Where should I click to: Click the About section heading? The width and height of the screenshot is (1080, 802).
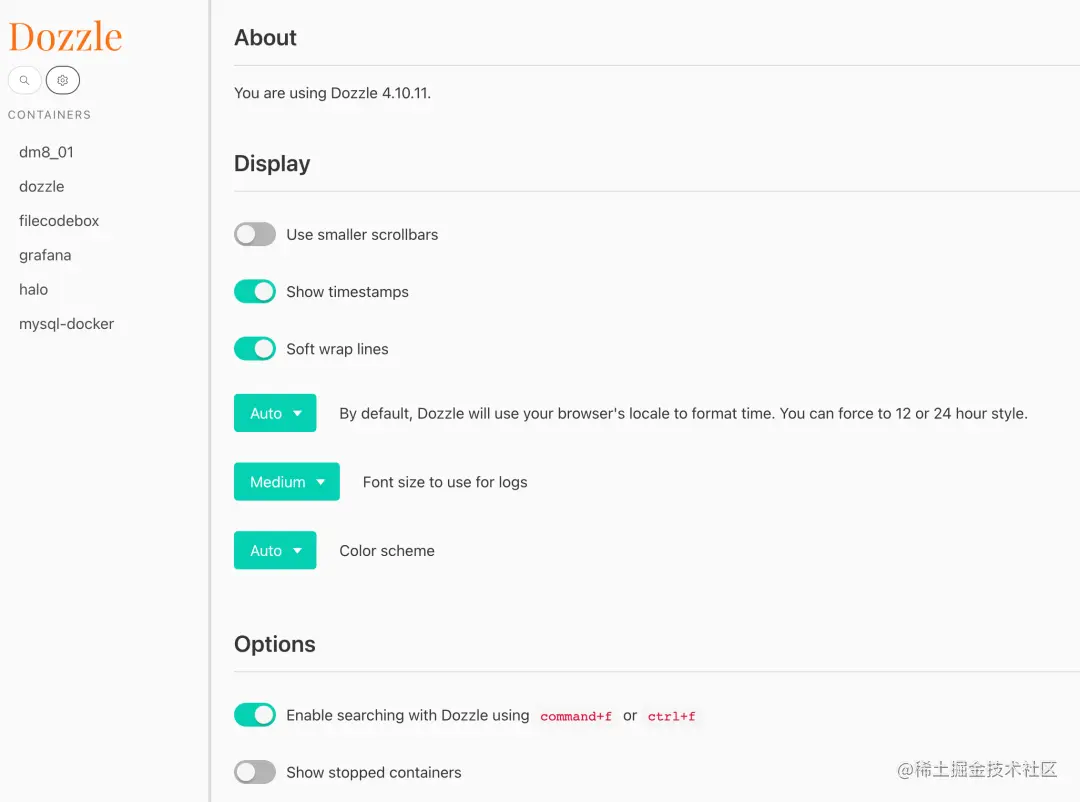pos(265,37)
